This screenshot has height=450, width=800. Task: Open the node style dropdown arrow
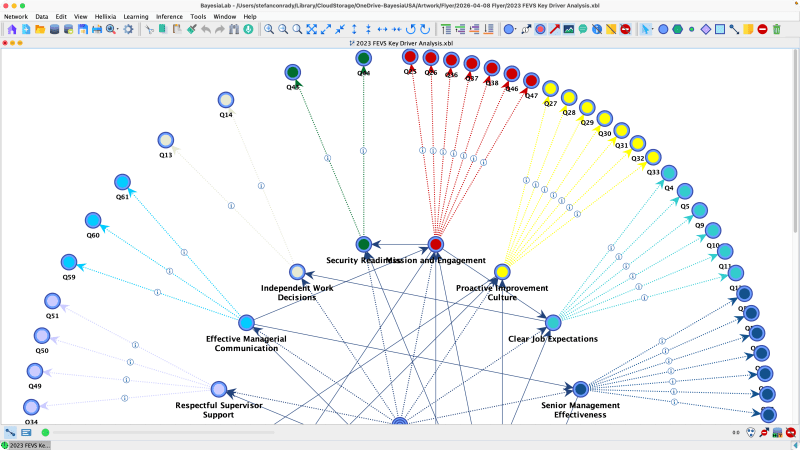coord(516,30)
